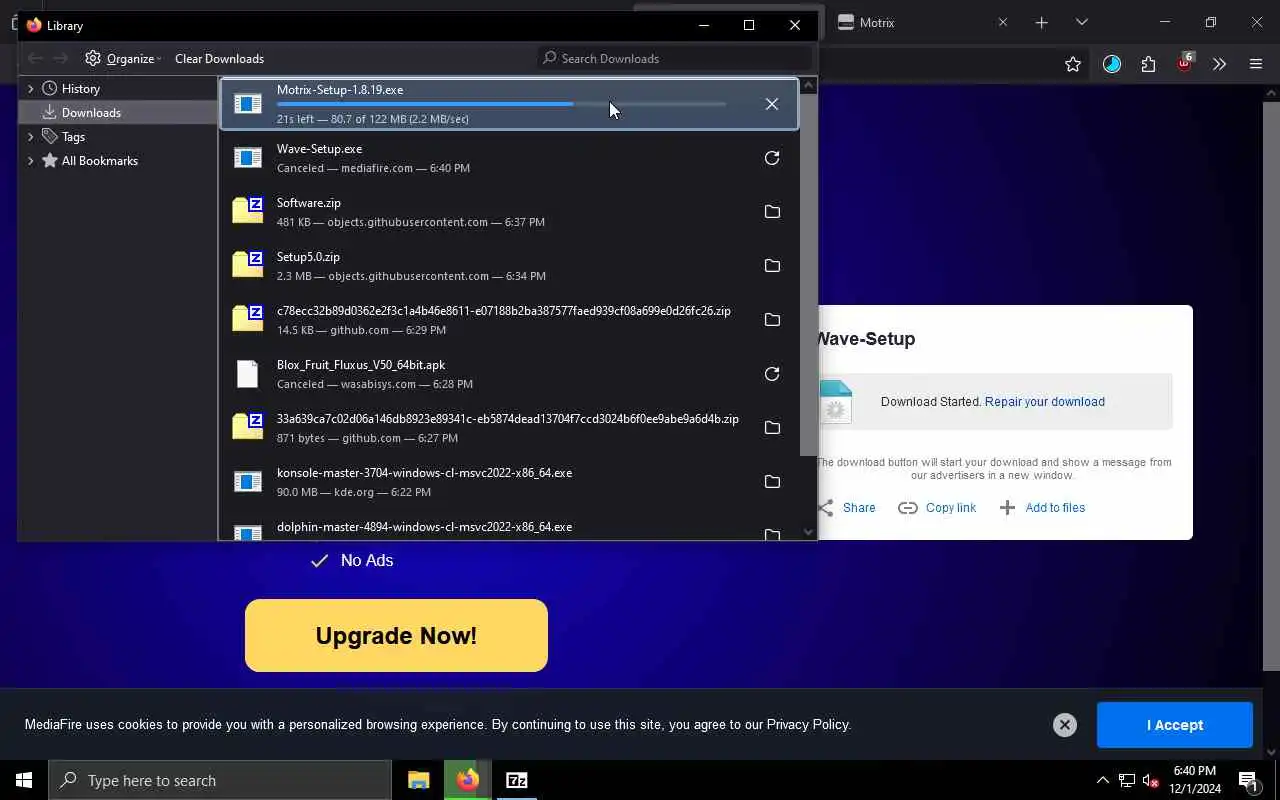Go back in Library navigation
The width and height of the screenshot is (1280, 800).
click(35, 58)
